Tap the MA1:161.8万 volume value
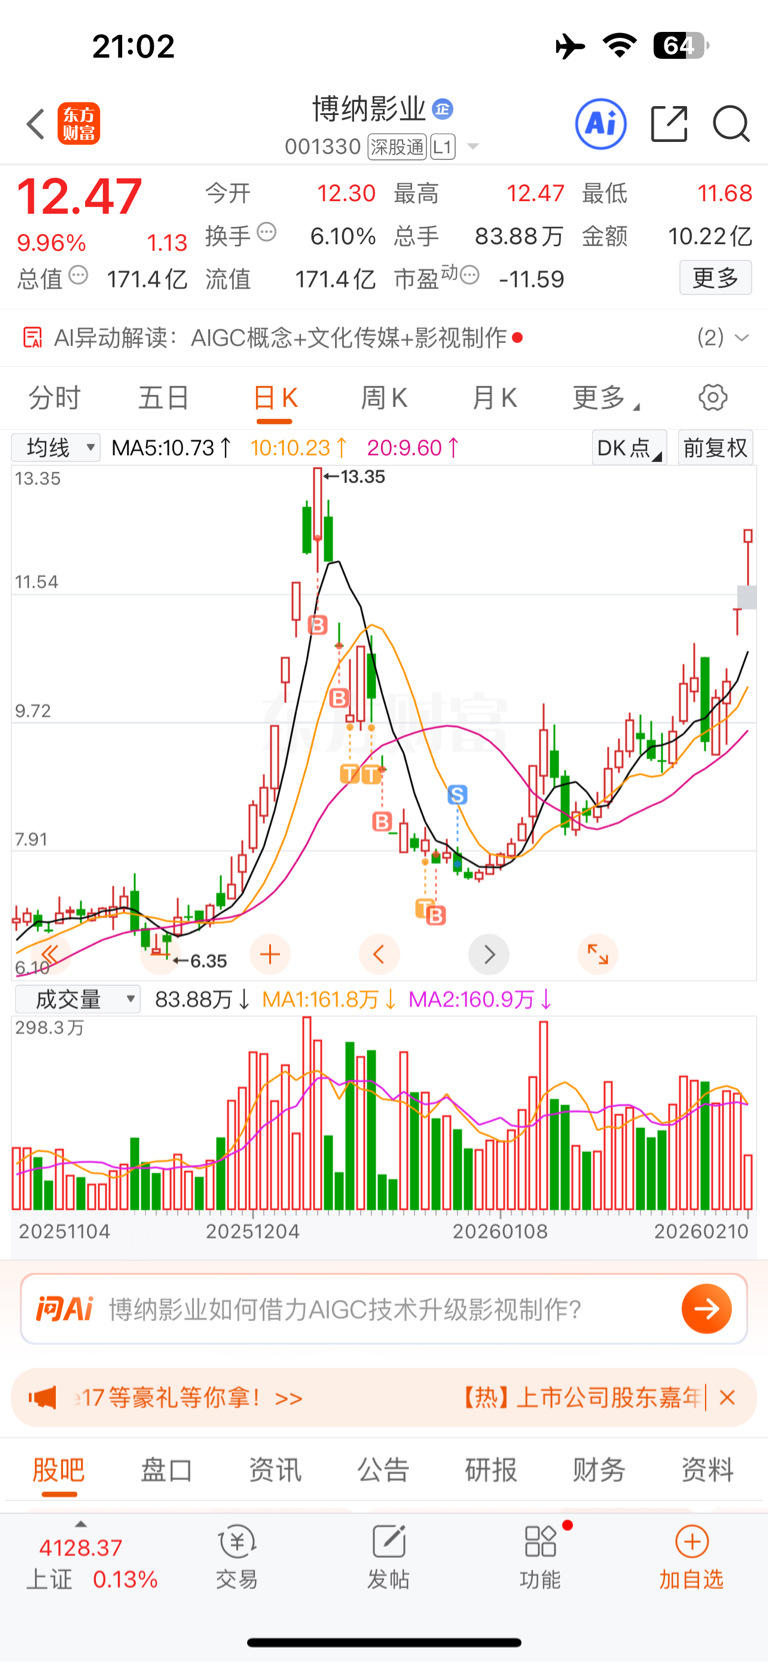 pyautogui.click(x=329, y=999)
